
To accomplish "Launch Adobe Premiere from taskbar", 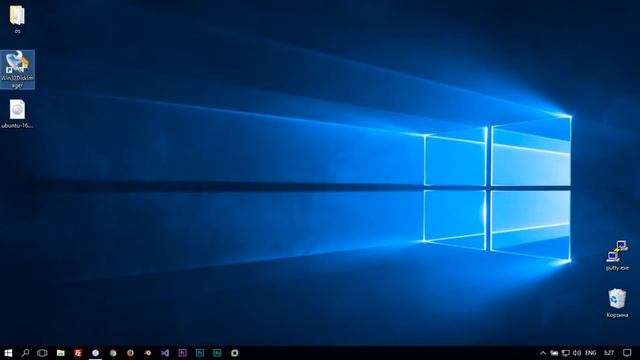I will pos(182,353).
